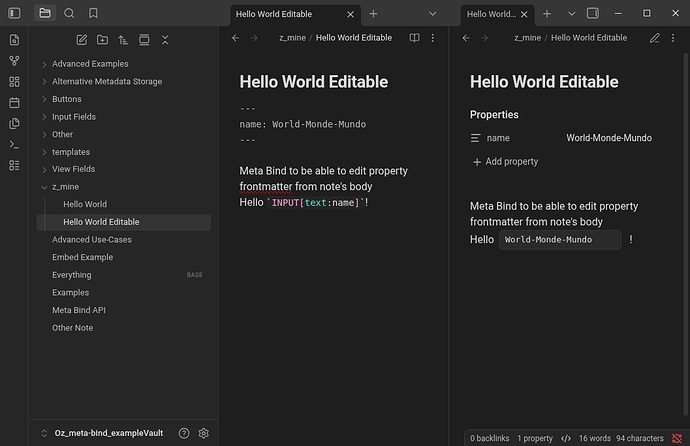Open the help icon

tap(184, 433)
